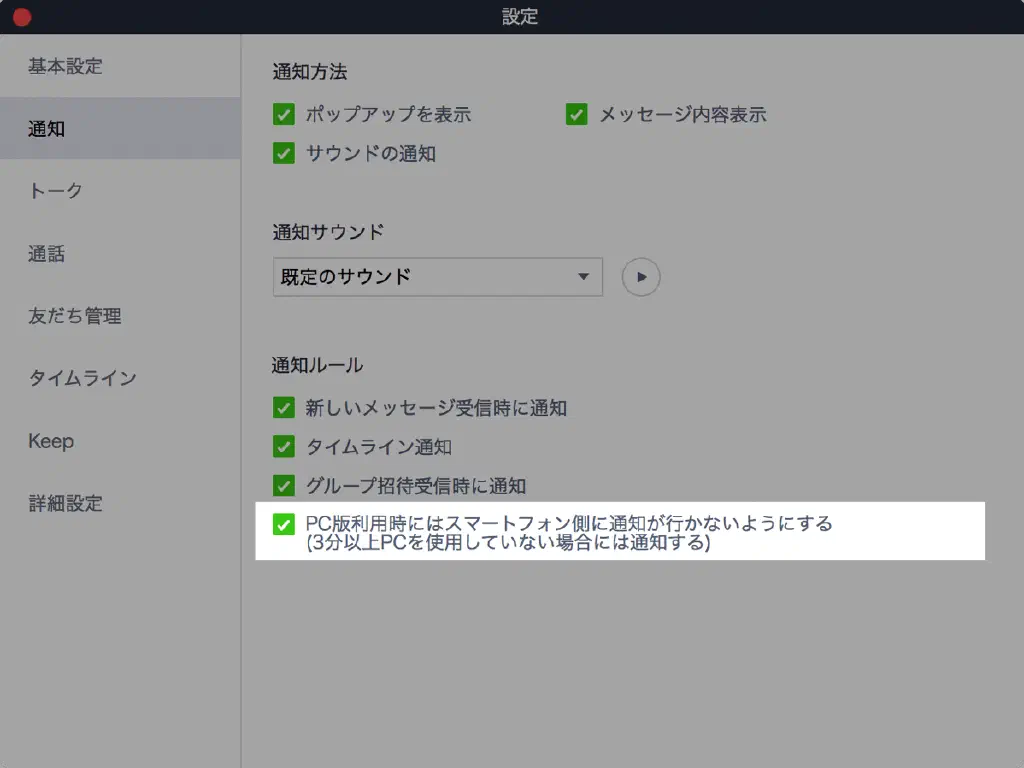
Task: Uncheck PC版利用時 smartphone notification checkbox
Action: tap(284, 524)
